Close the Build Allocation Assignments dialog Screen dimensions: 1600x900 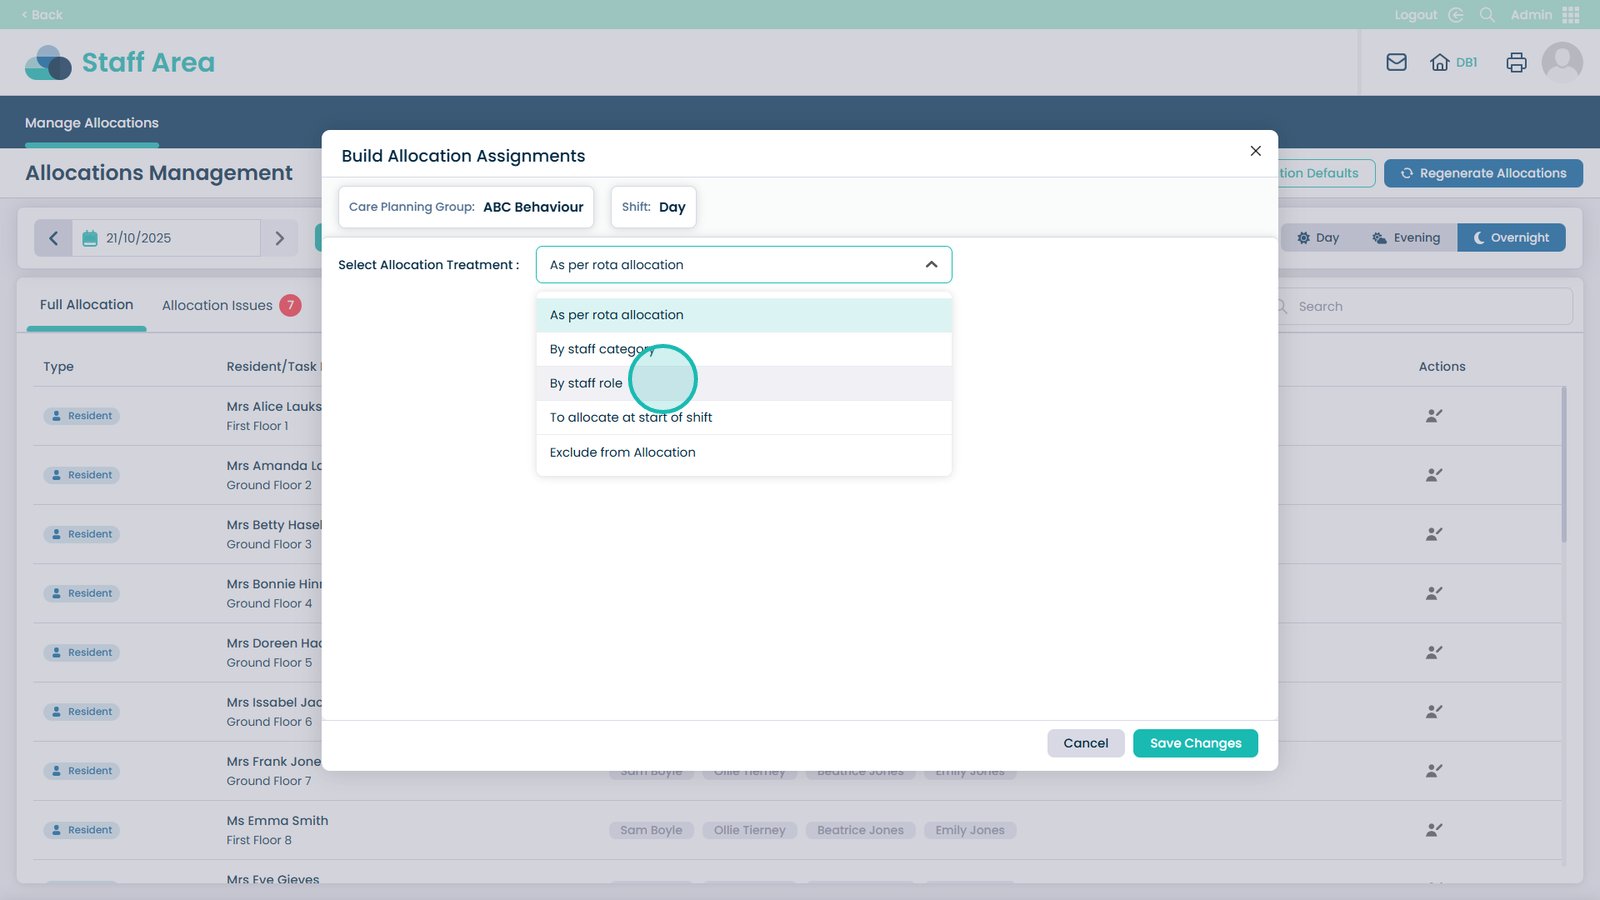pyautogui.click(x=1255, y=151)
